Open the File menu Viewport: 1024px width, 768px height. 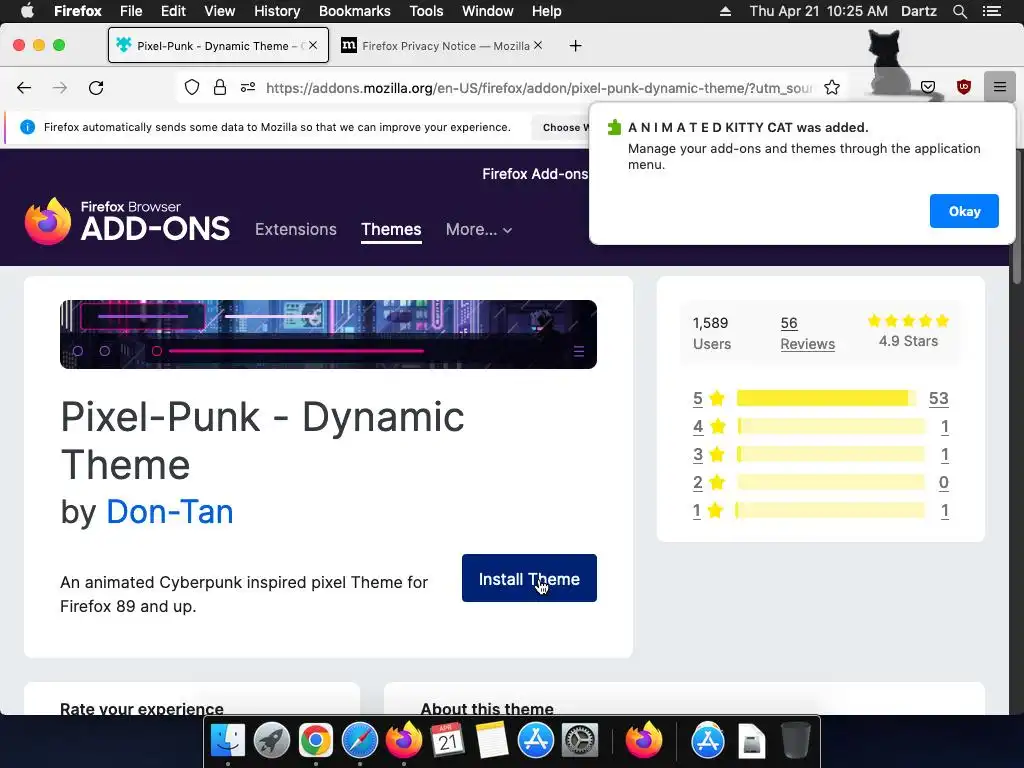(x=131, y=11)
